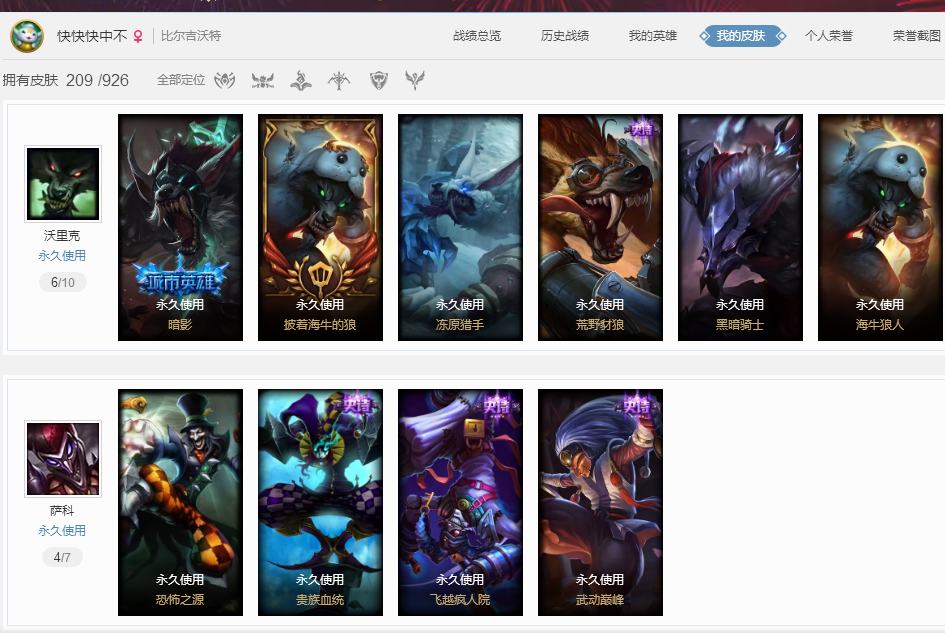Open the 战绩总览 tab
Screen dimensions: 945x633
(477, 36)
